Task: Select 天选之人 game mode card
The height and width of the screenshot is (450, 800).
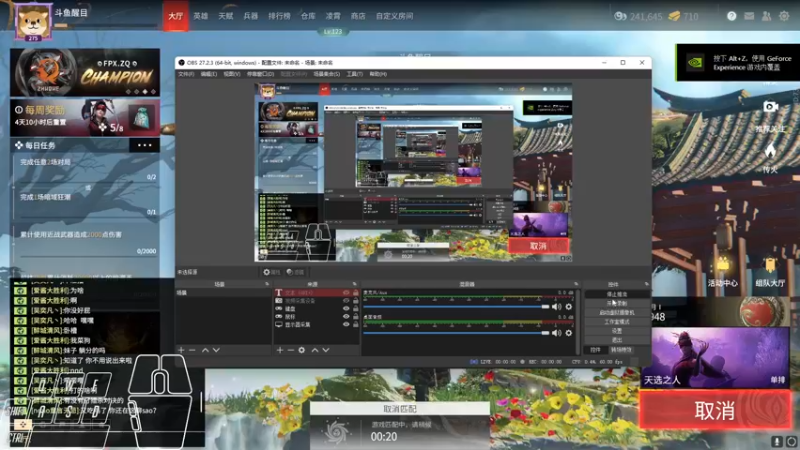Action: click(x=716, y=358)
